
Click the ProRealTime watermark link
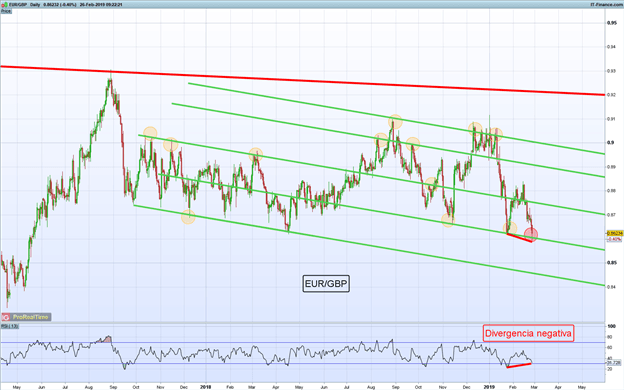pos(31,317)
